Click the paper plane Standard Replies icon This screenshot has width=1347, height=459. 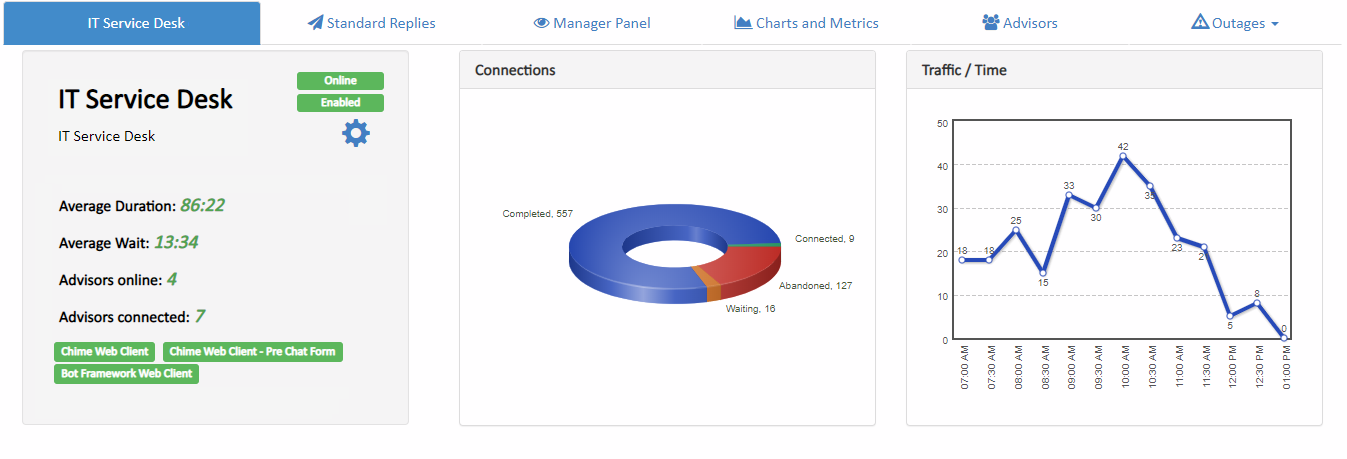pos(315,23)
